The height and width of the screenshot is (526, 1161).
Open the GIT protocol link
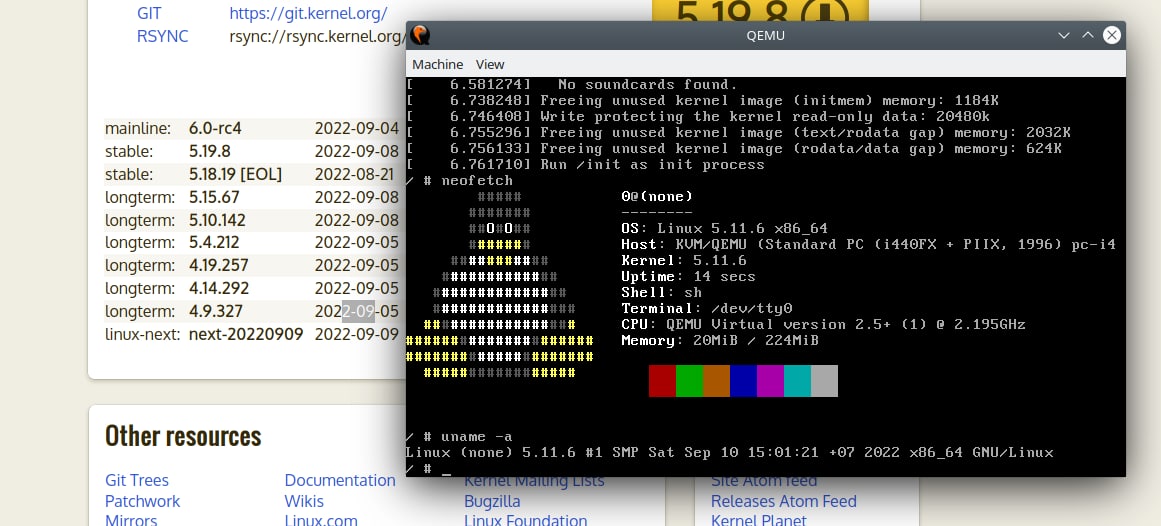pos(149,13)
